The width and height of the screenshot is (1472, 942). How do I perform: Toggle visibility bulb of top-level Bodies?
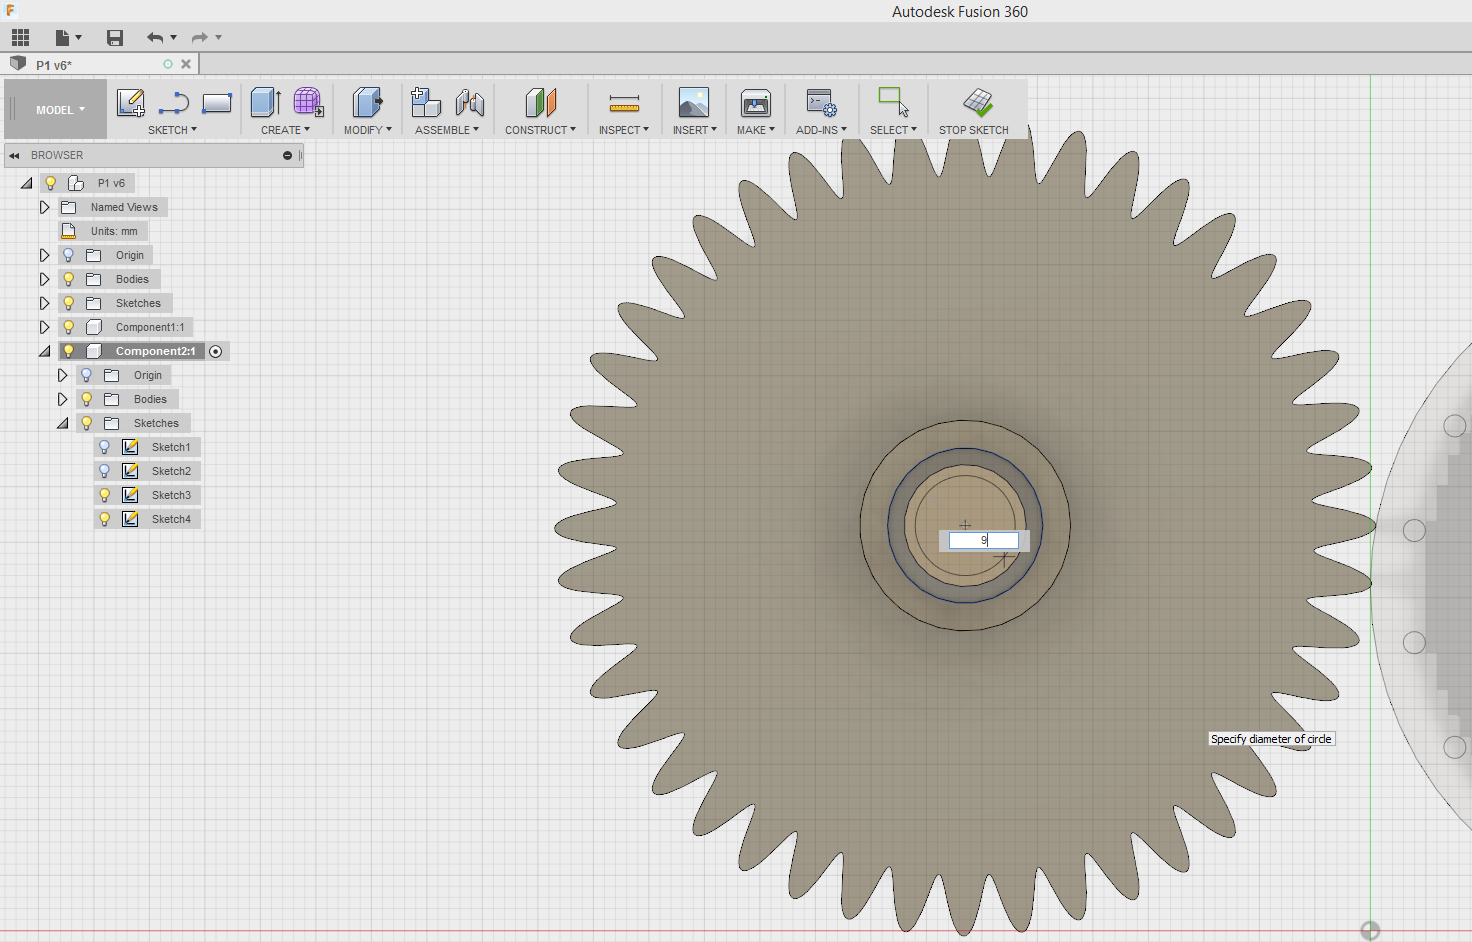(x=68, y=279)
